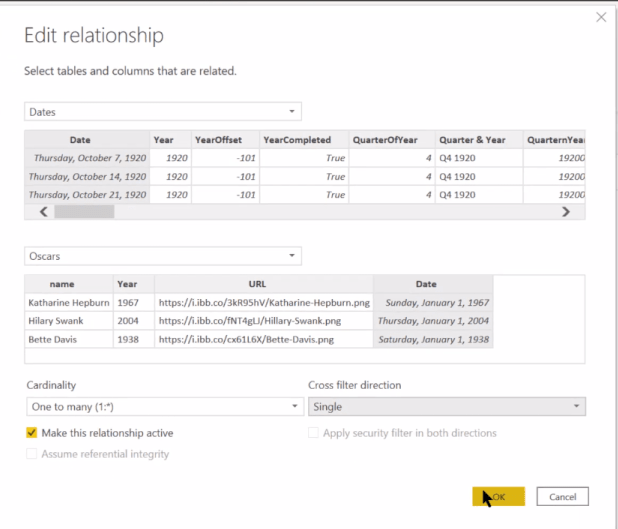
Task: Check Assume referential integrity
Action: coord(32,454)
